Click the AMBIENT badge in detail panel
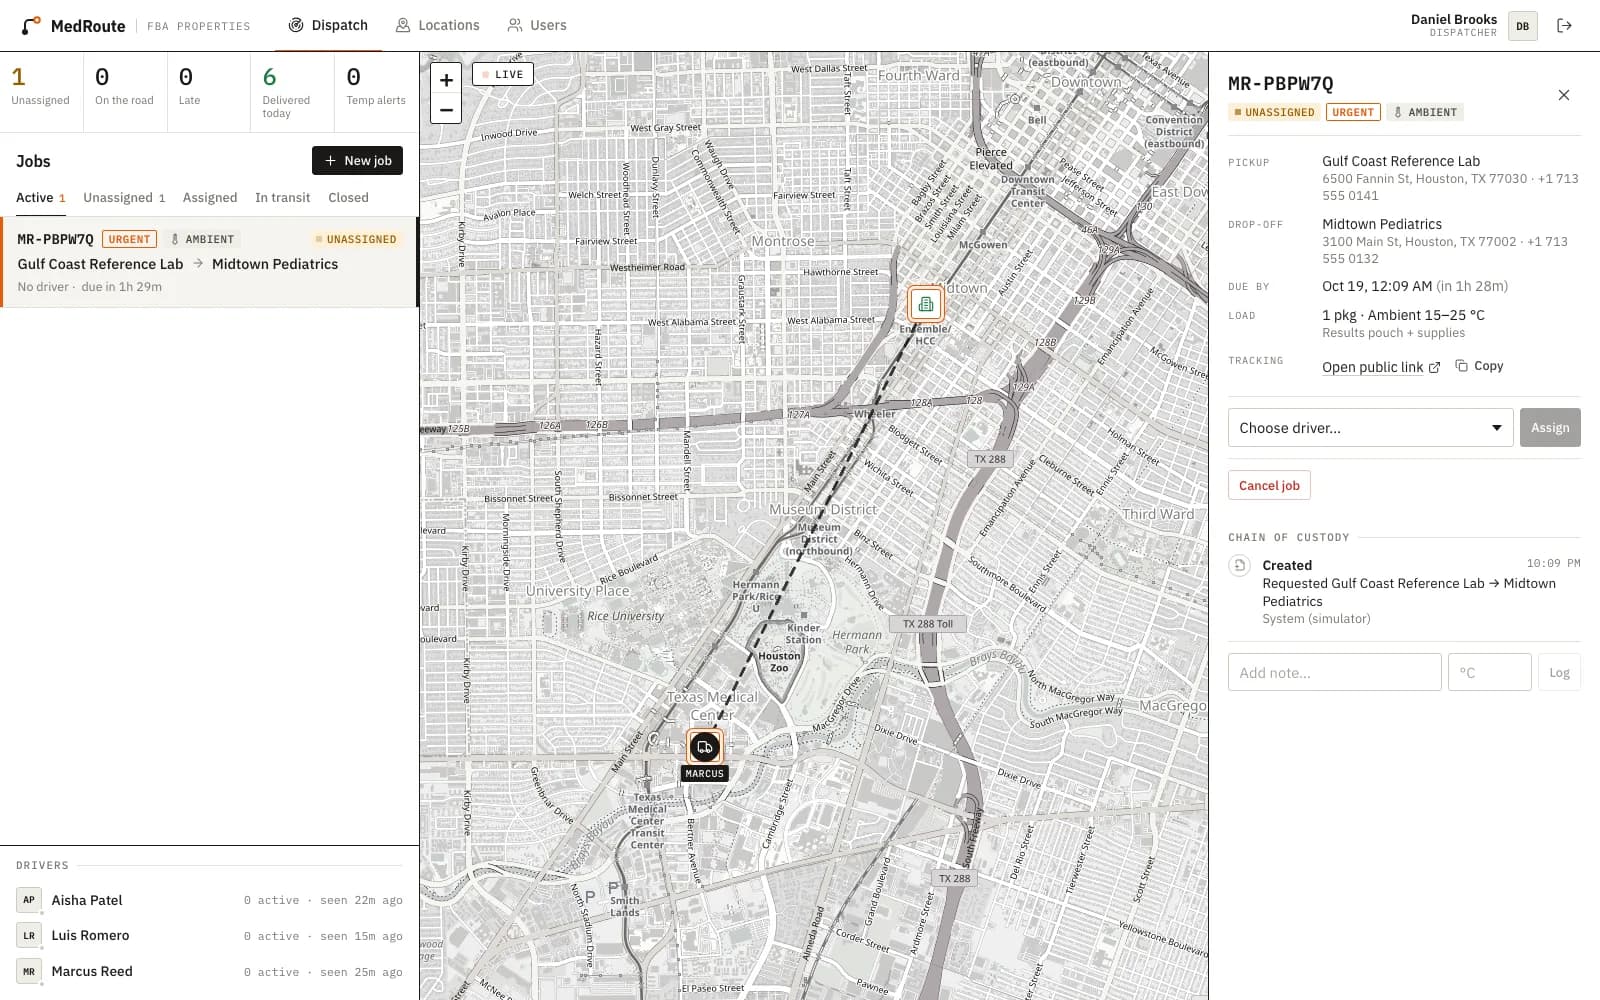Image resolution: width=1600 pixels, height=1000 pixels. [1425, 112]
